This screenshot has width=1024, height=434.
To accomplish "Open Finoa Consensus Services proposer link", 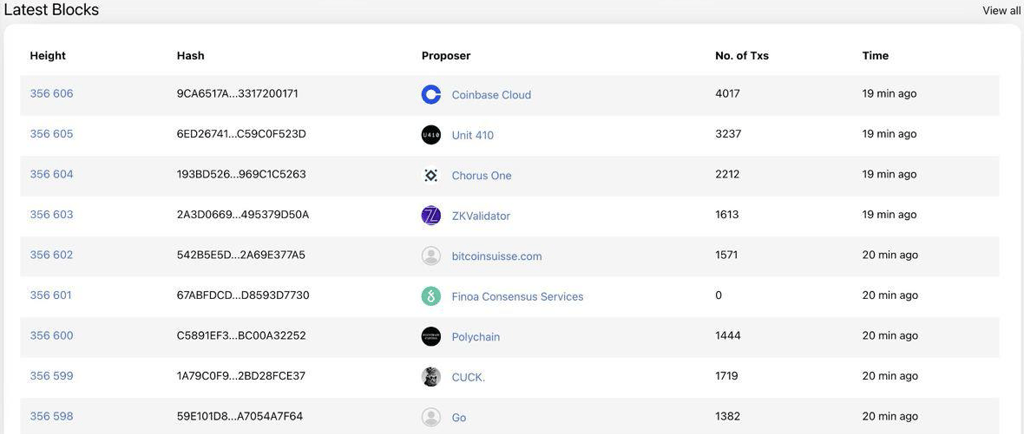I will point(517,296).
